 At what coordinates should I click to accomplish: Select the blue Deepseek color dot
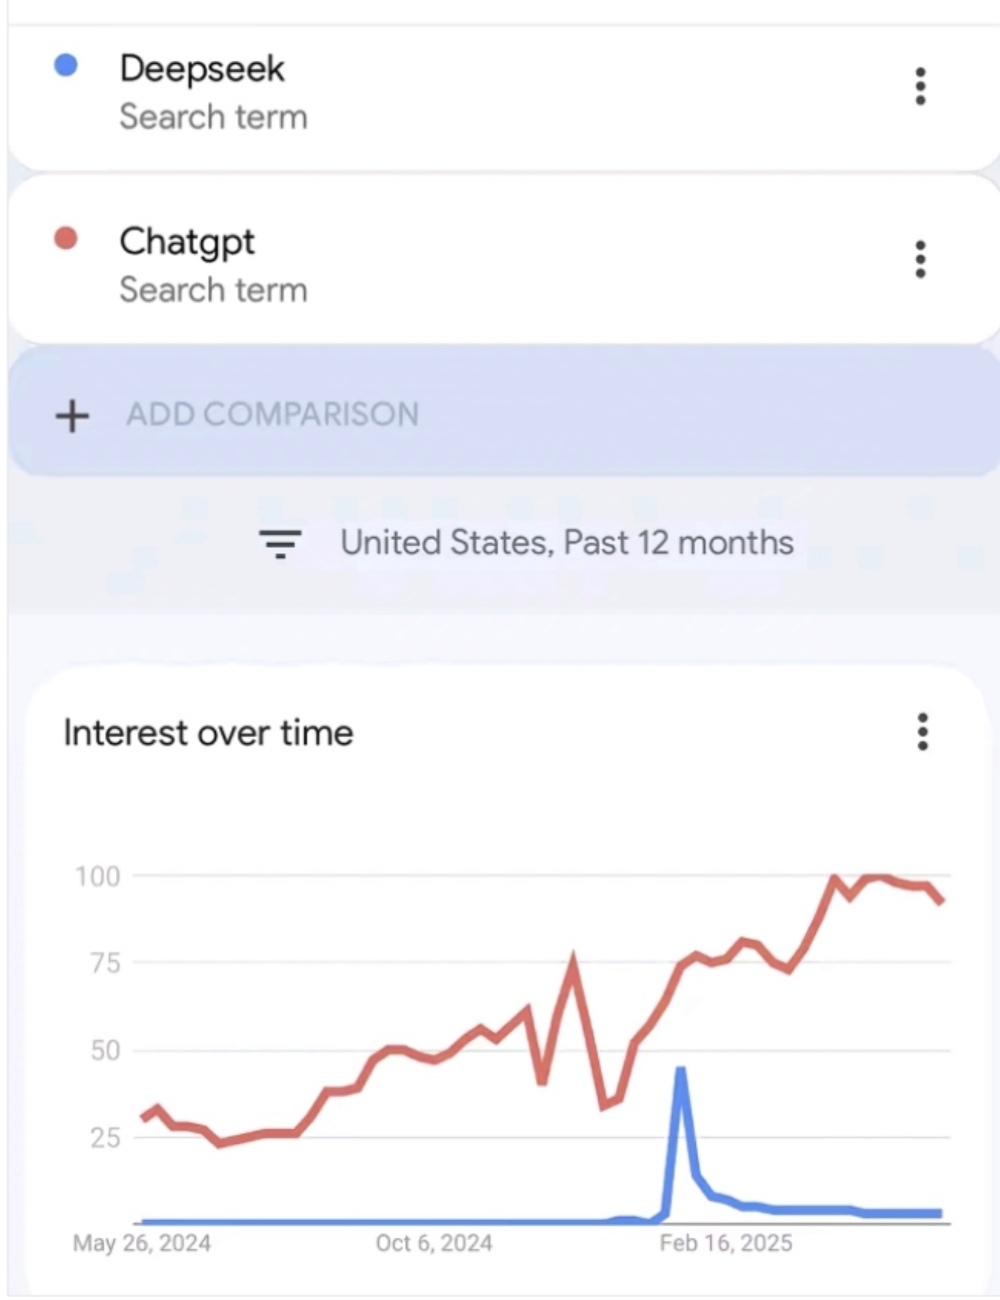pyautogui.click(x=65, y=66)
